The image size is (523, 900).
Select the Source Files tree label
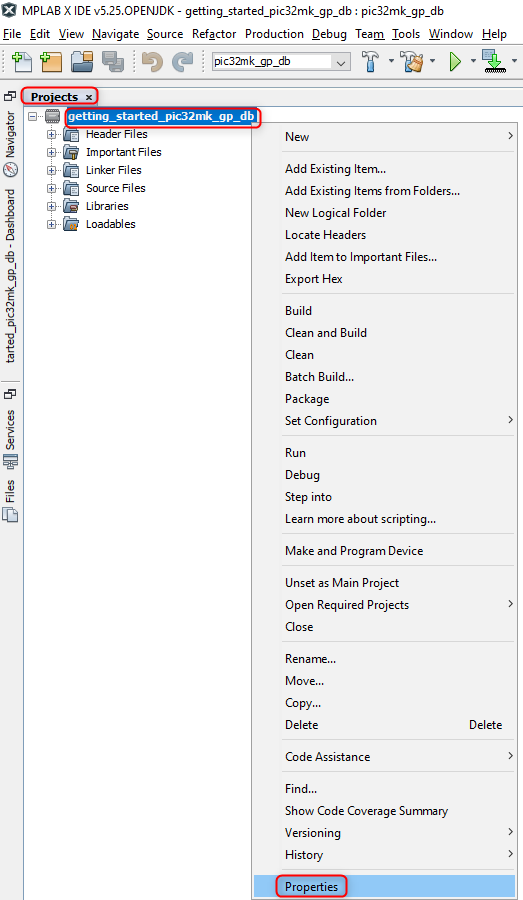(x=115, y=188)
